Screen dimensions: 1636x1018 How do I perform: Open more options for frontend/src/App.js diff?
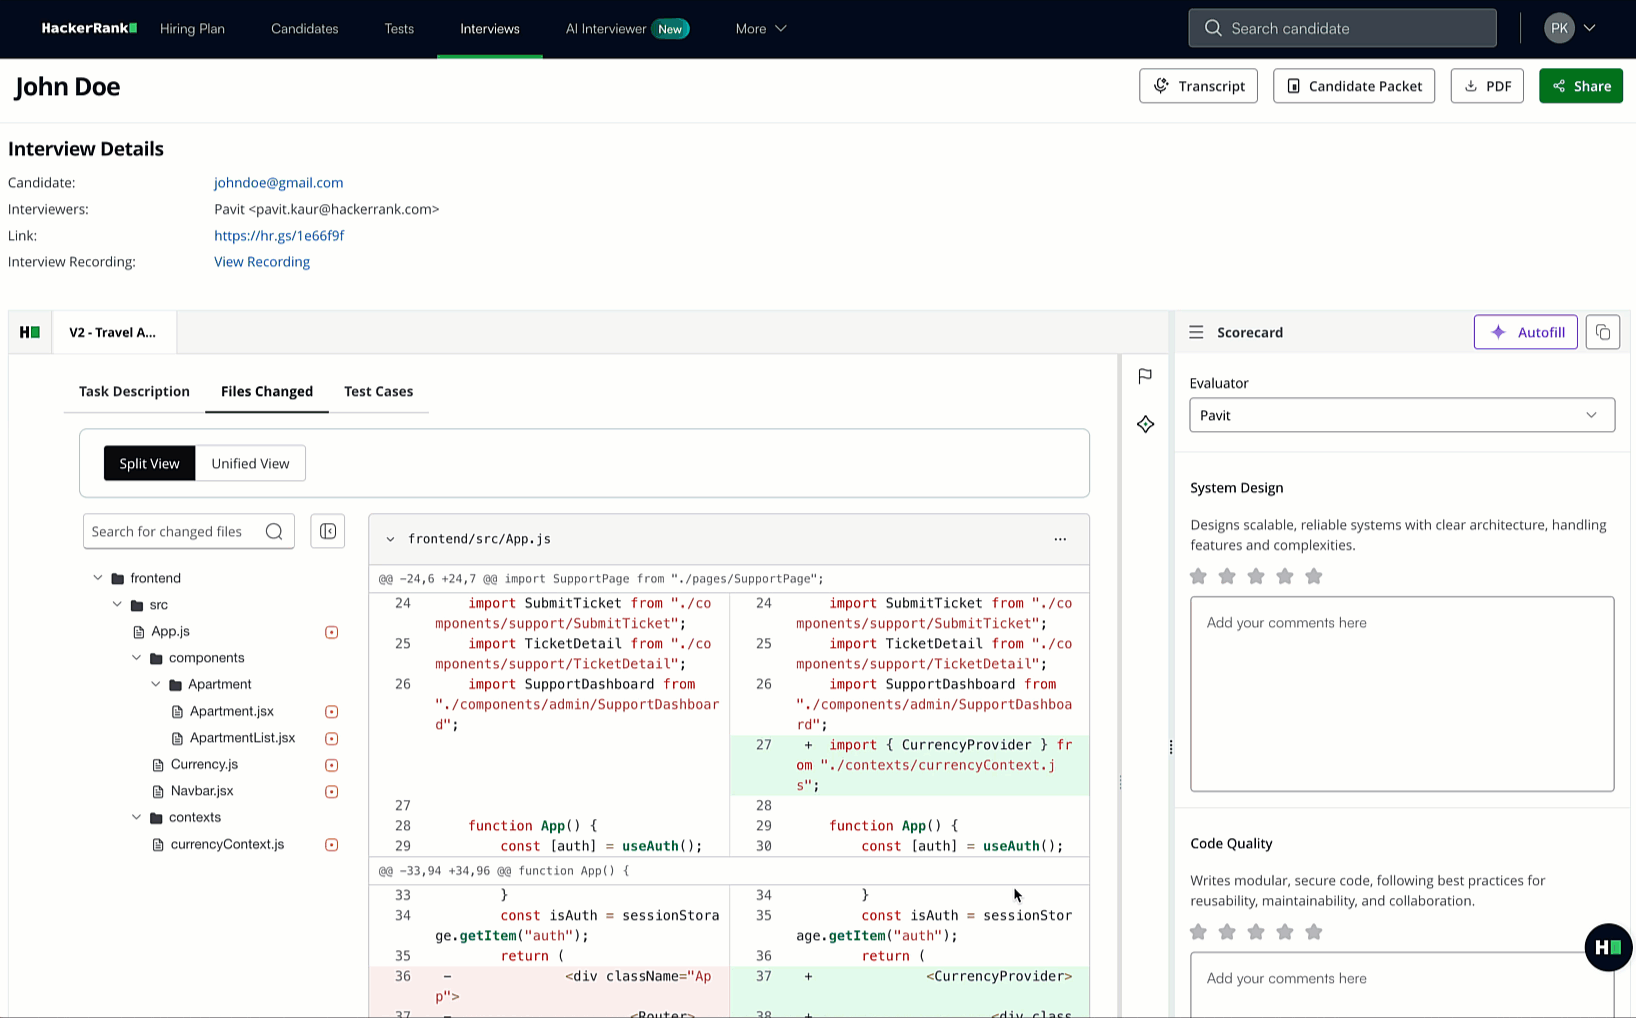point(1060,539)
